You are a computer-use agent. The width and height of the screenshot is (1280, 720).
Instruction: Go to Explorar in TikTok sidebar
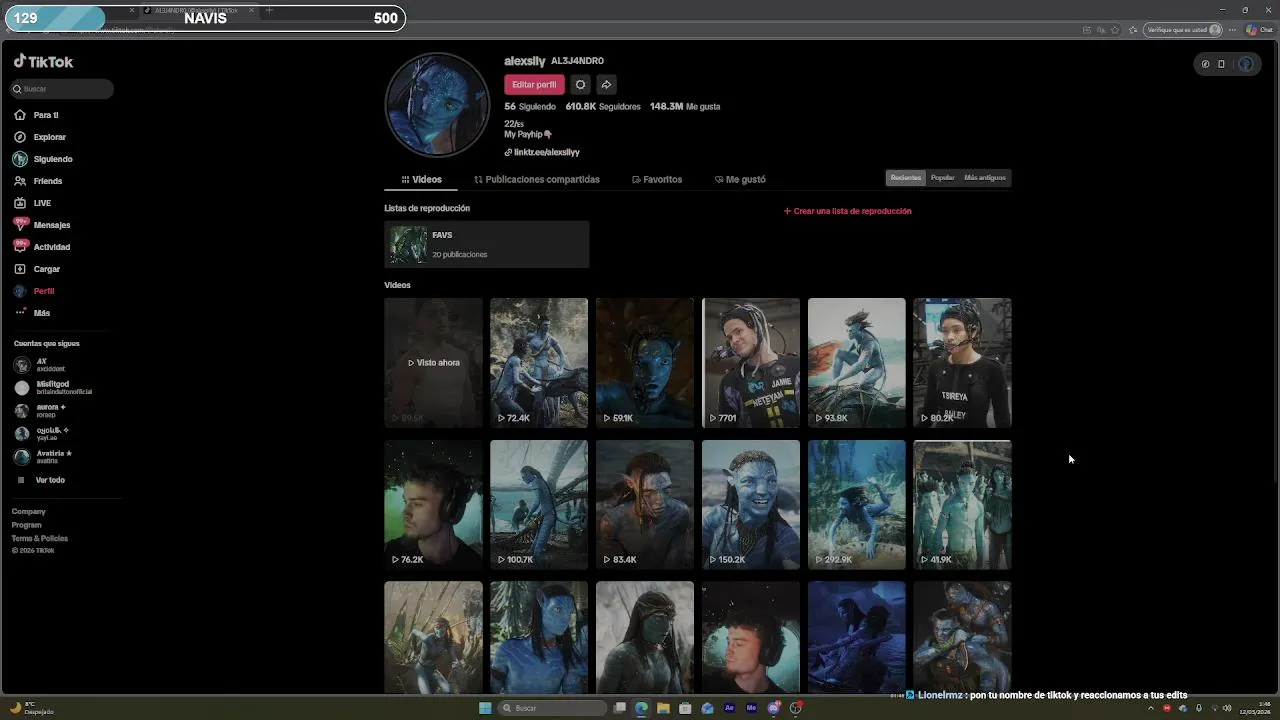[x=40, y=137]
